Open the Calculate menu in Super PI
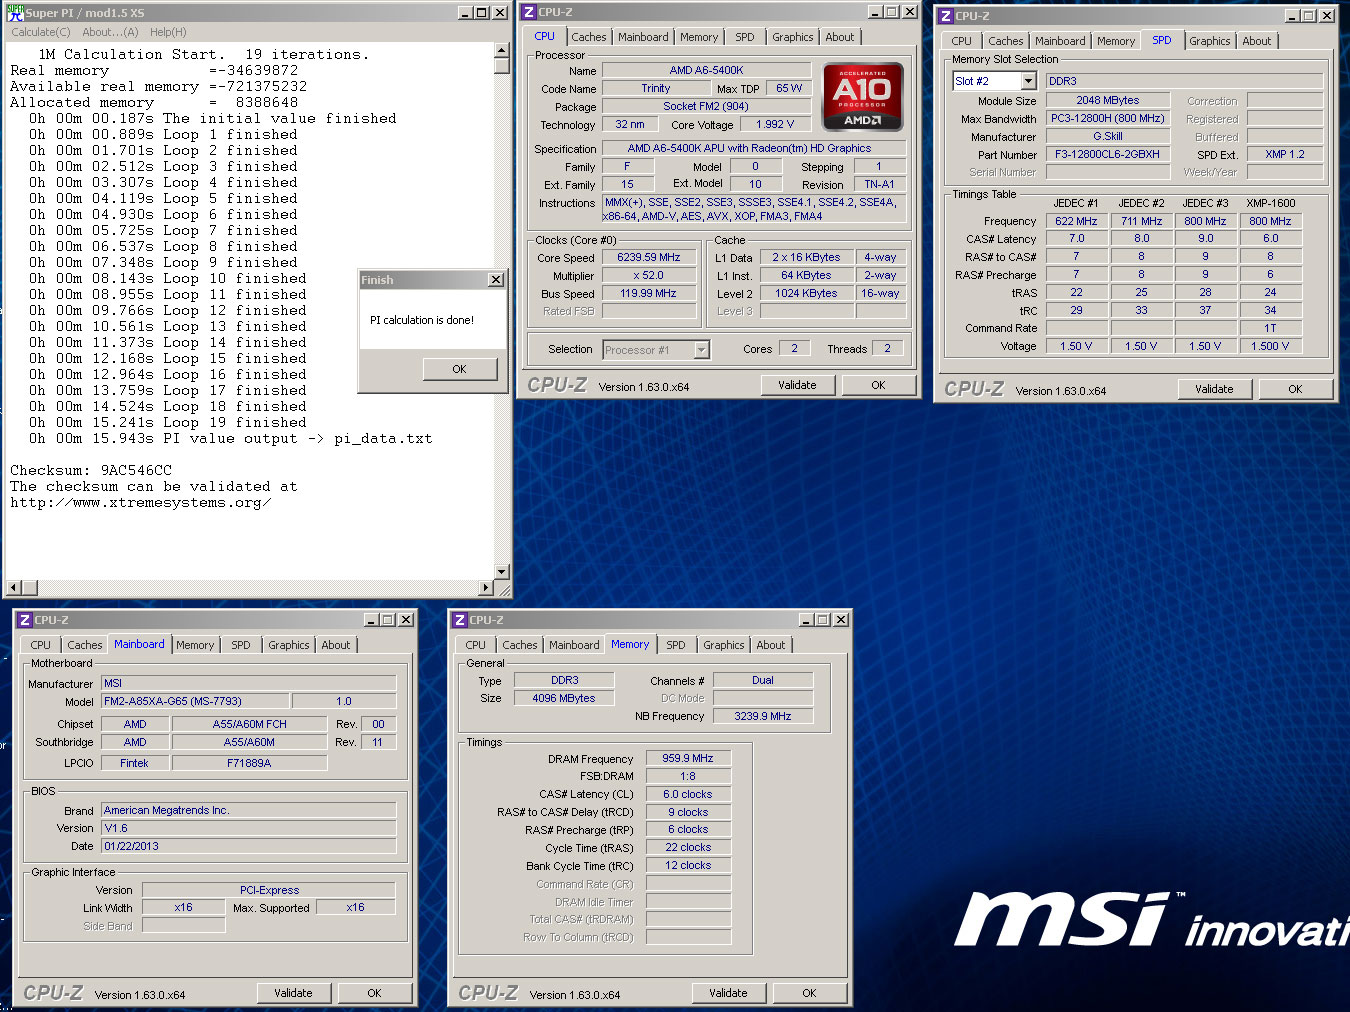The width and height of the screenshot is (1350, 1012). 40,32
